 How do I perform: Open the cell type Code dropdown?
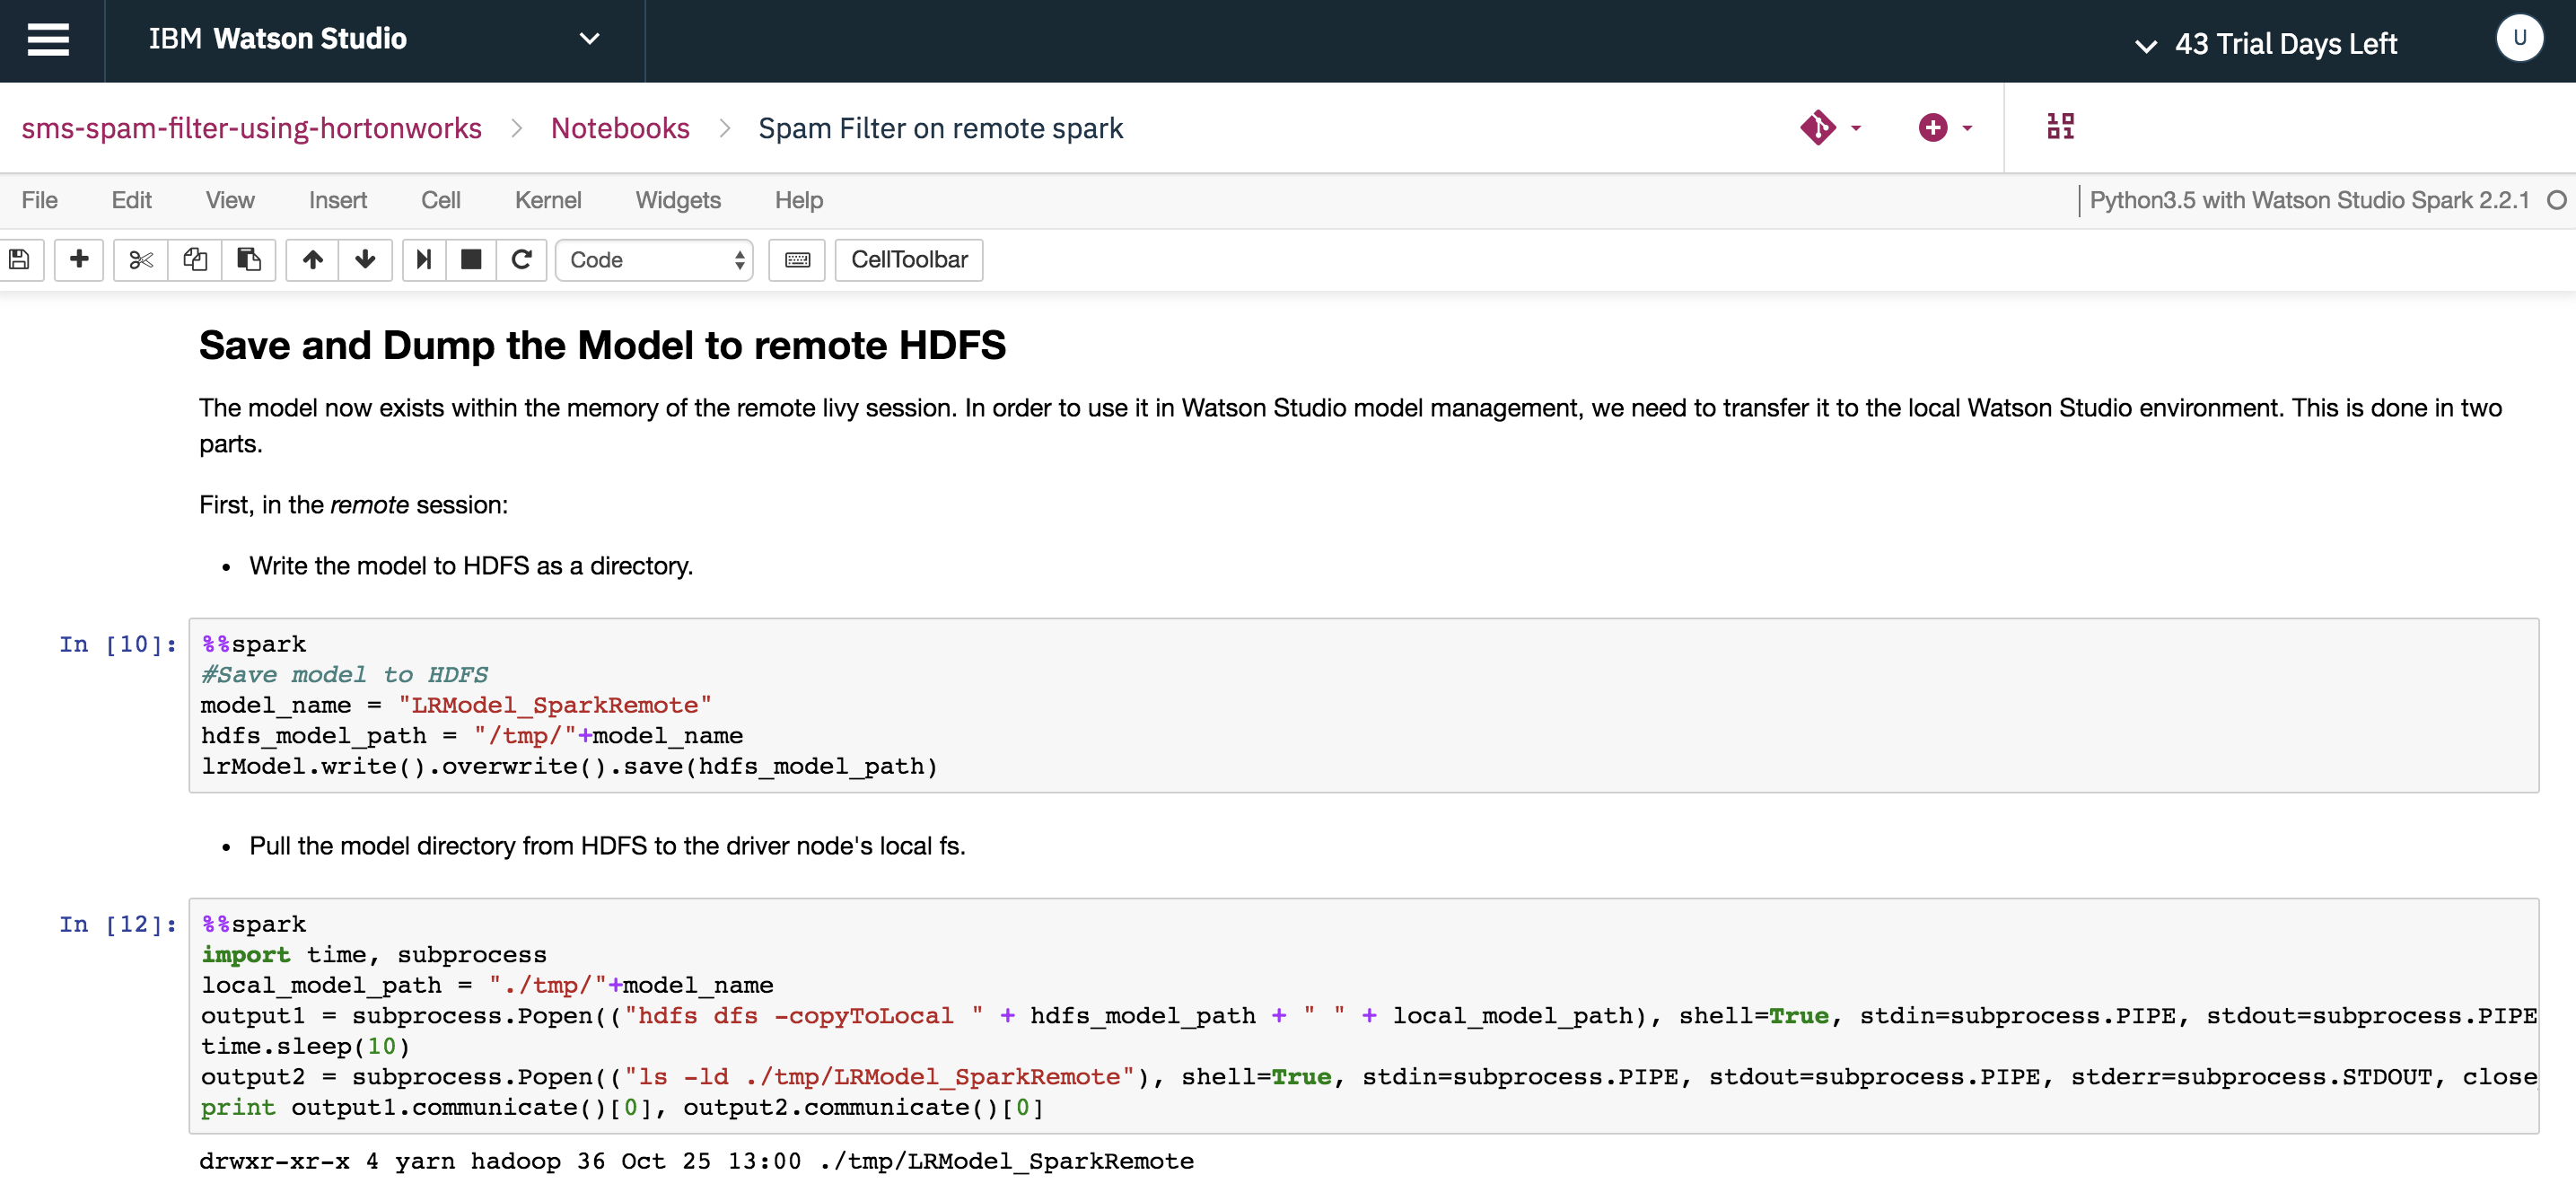tap(655, 260)
